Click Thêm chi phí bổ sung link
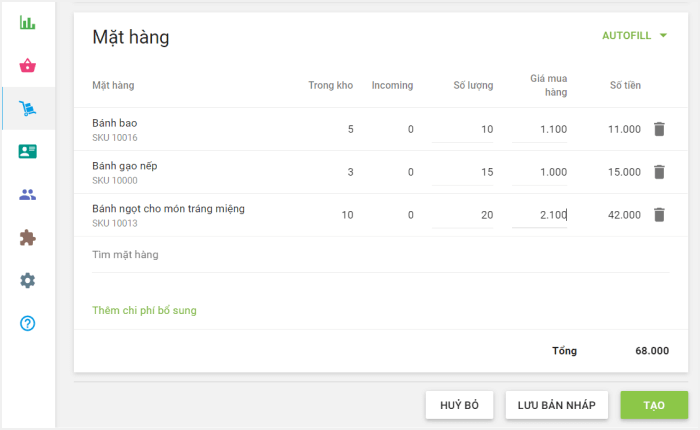The image size is (700, 430). click(x=144, y=310)
